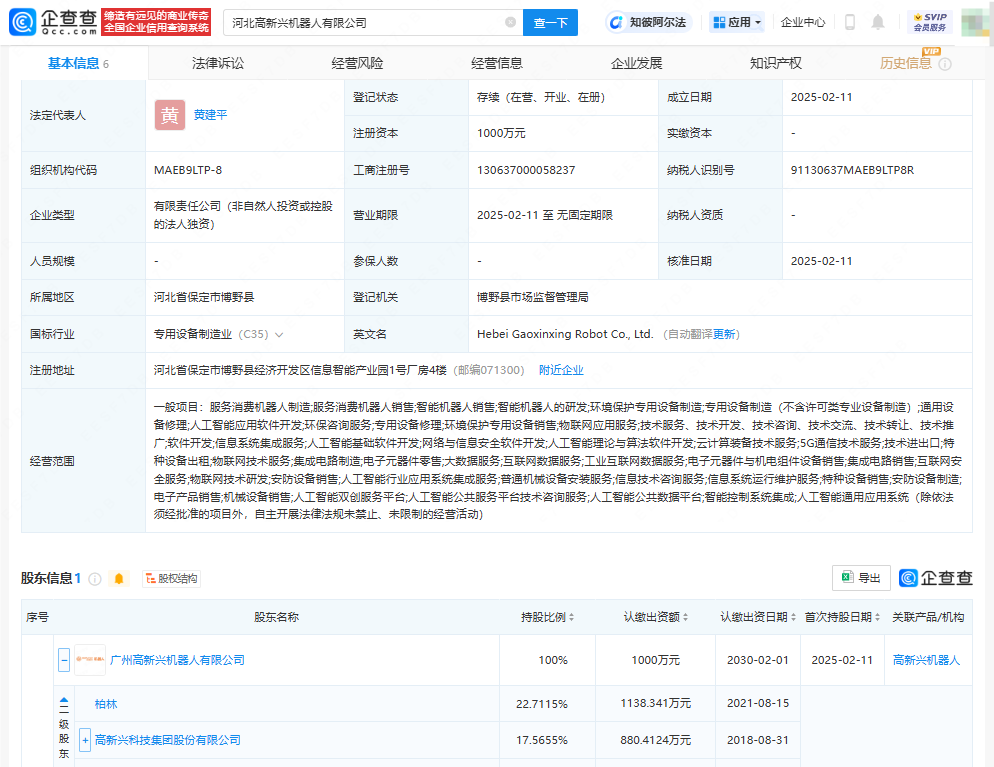Click the orange bell beside 股东信息
Viewport: 994px width, 767px height.
coord(119,578)
